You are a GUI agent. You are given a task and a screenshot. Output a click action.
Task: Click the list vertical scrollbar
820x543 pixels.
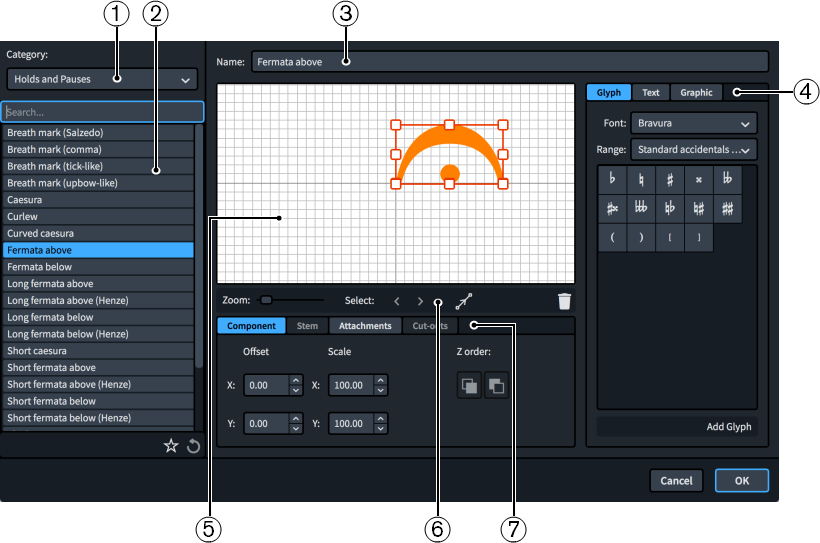199,246
